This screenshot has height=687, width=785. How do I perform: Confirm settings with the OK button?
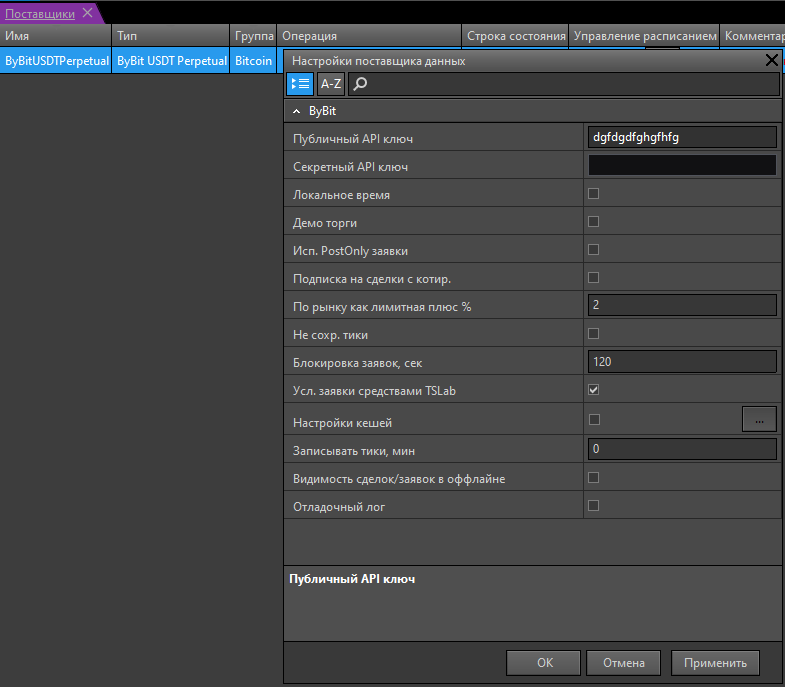click(544, 663)
